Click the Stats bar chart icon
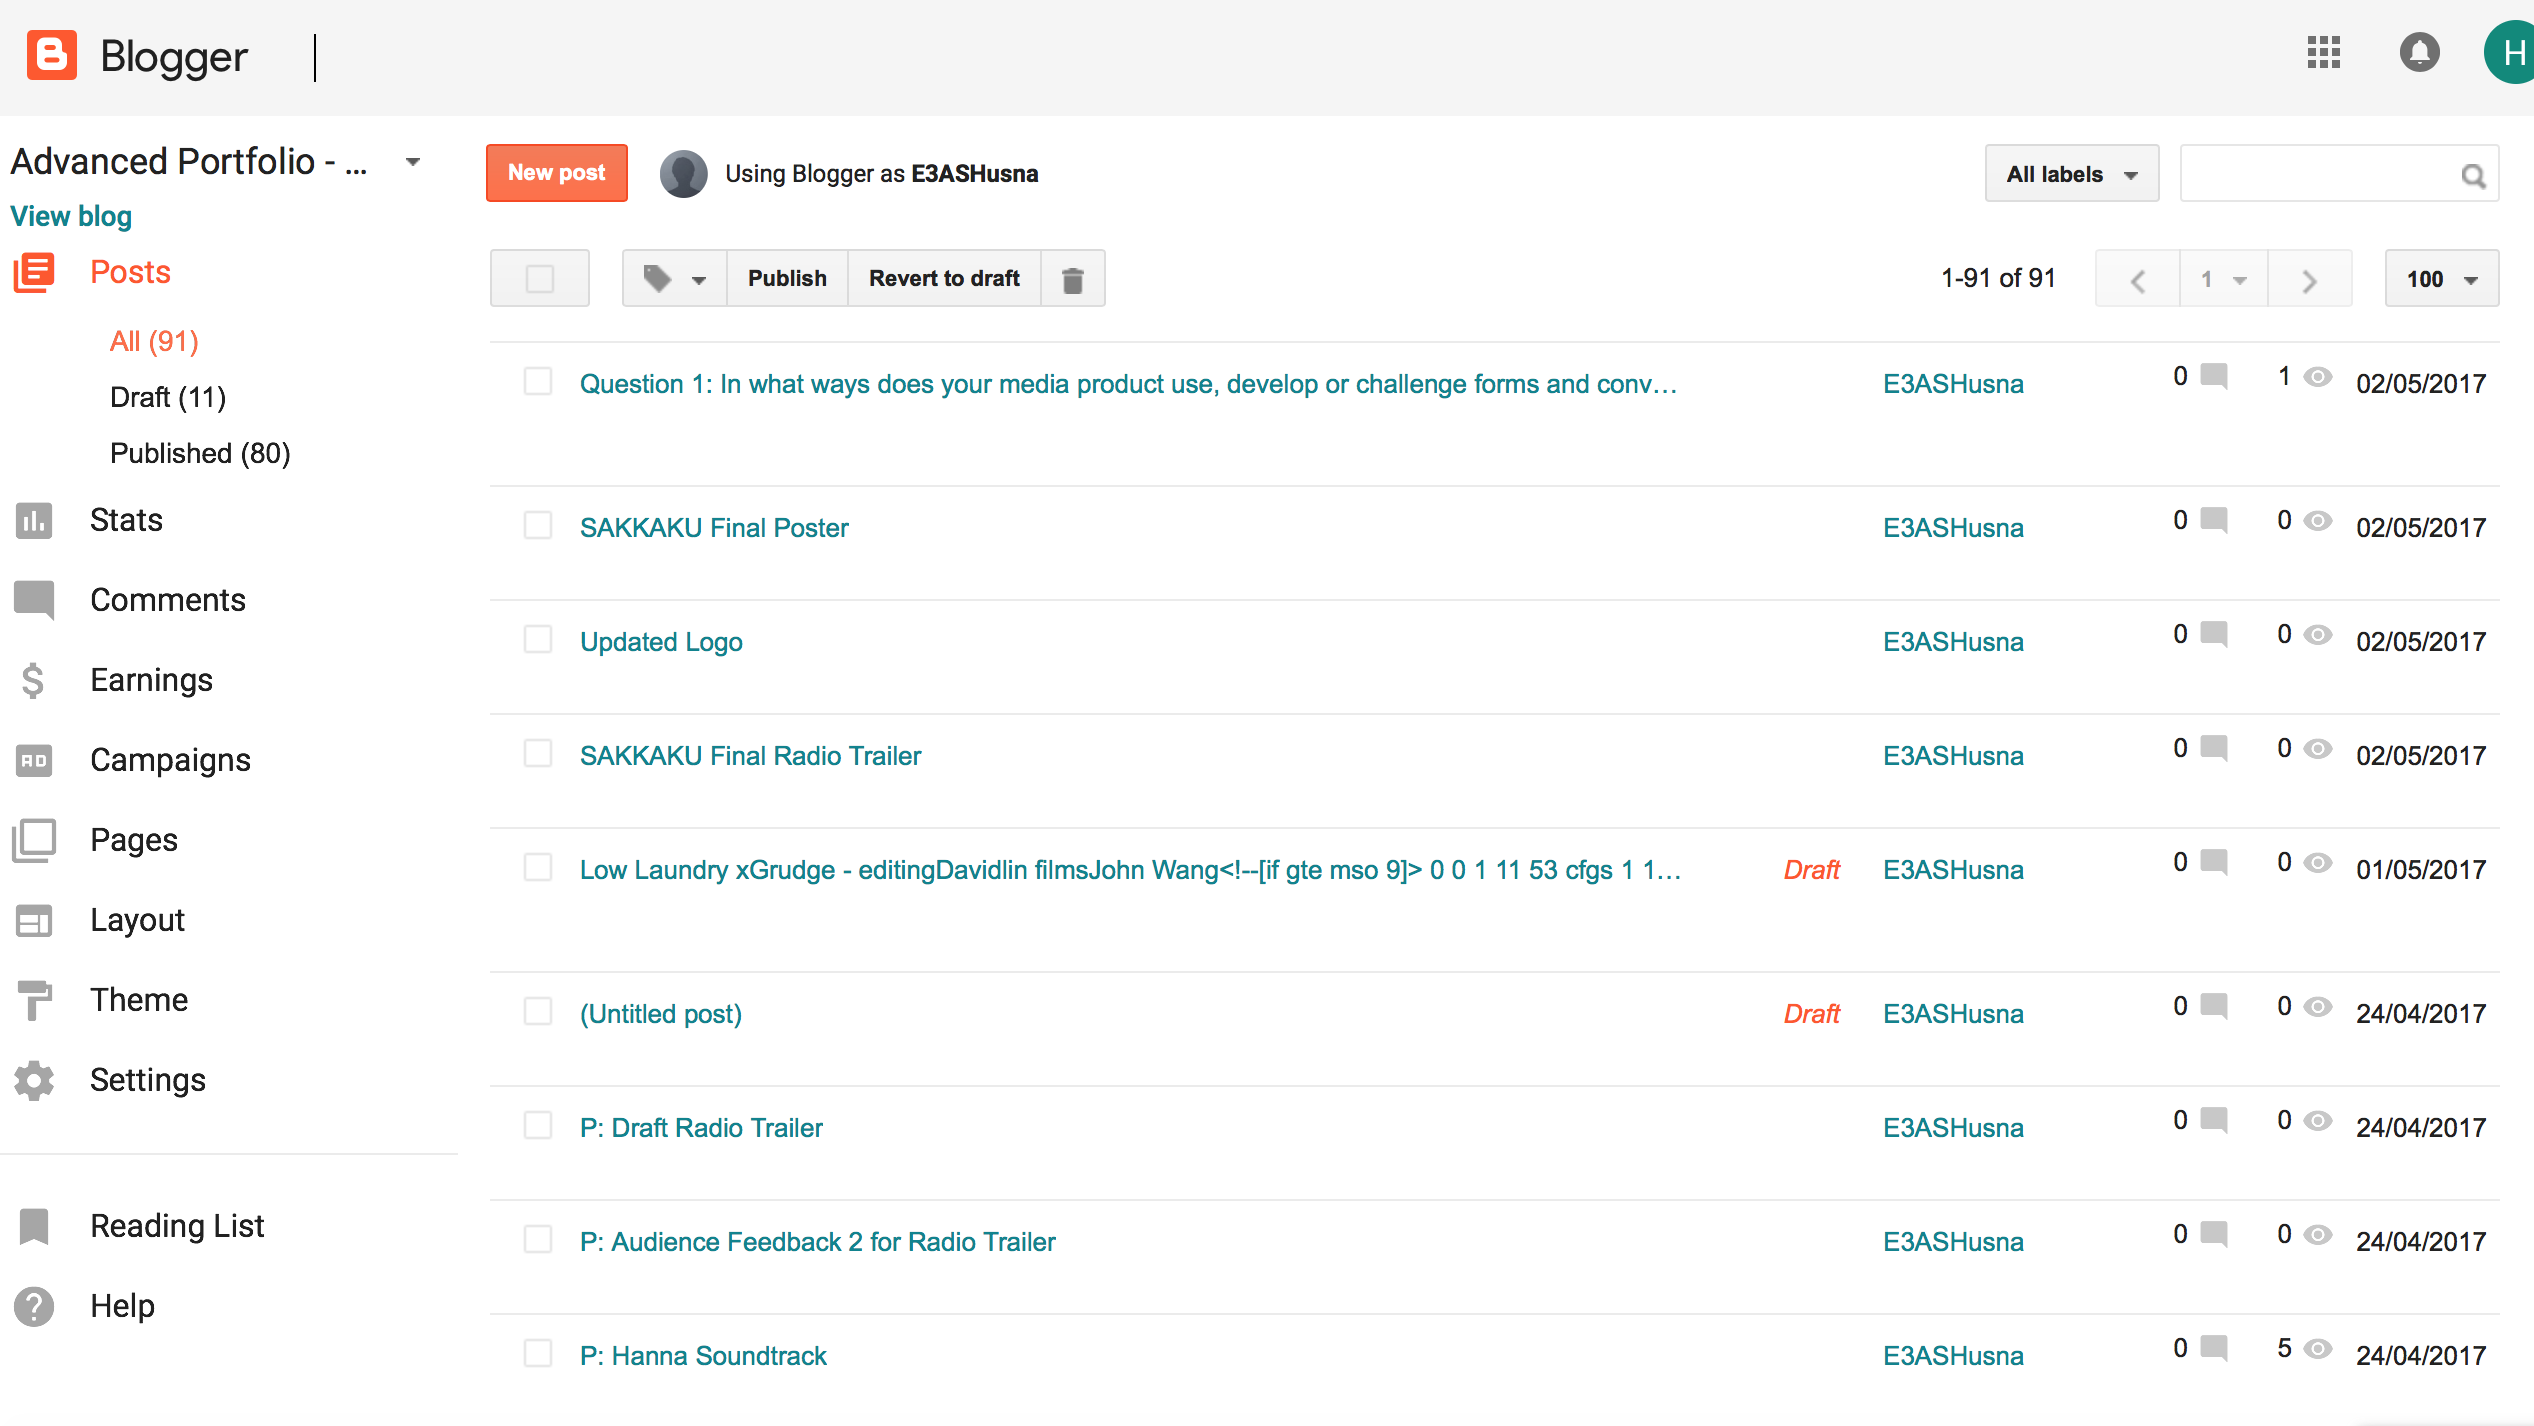 pyautogui.click(x=34, y=521)
